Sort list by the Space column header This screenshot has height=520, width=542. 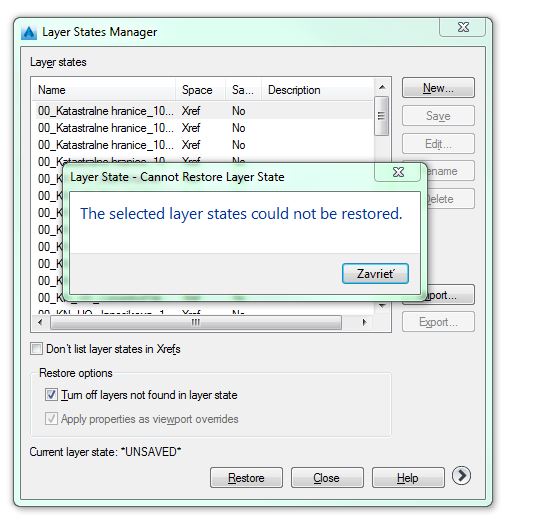pos(200,90)
